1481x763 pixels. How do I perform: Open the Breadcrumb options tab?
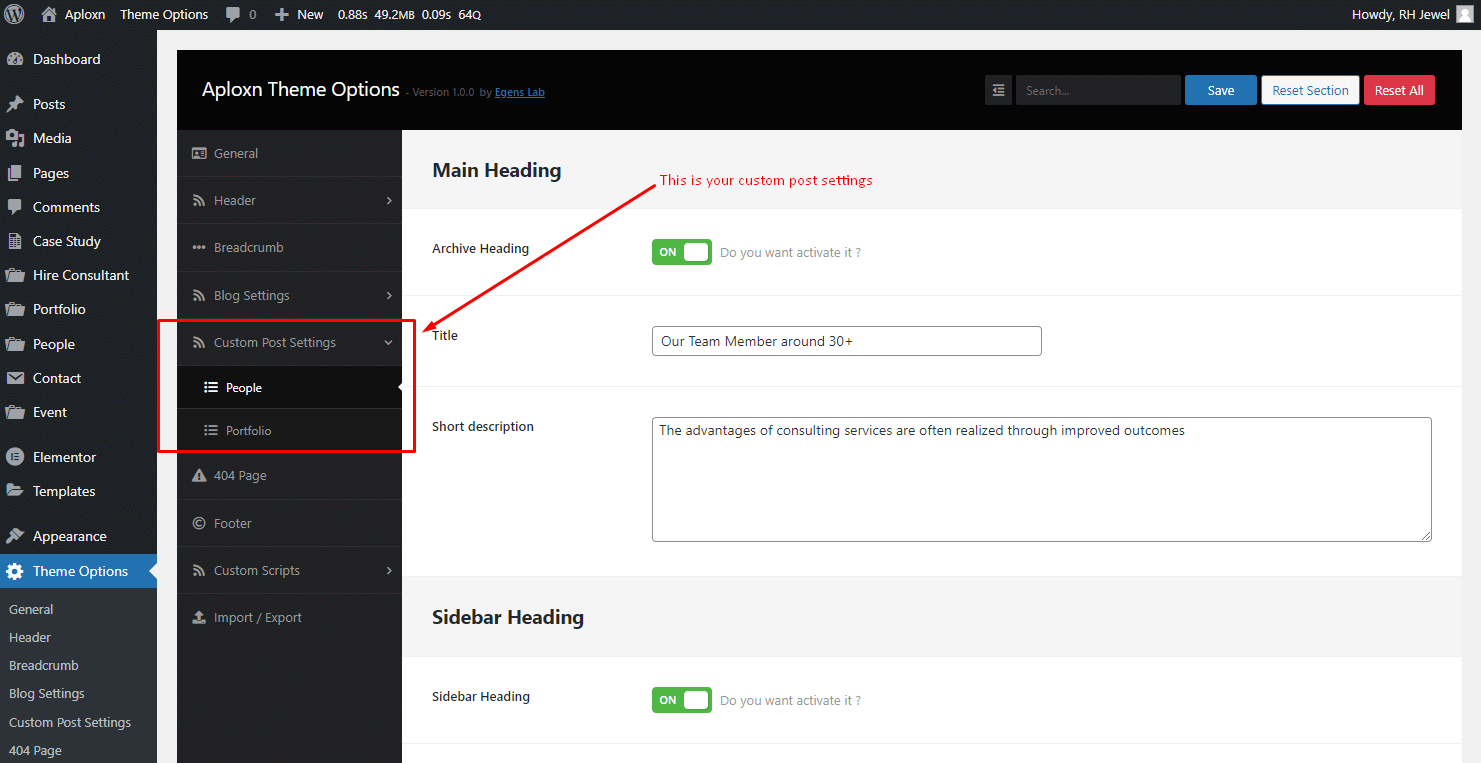coord(289,248)
